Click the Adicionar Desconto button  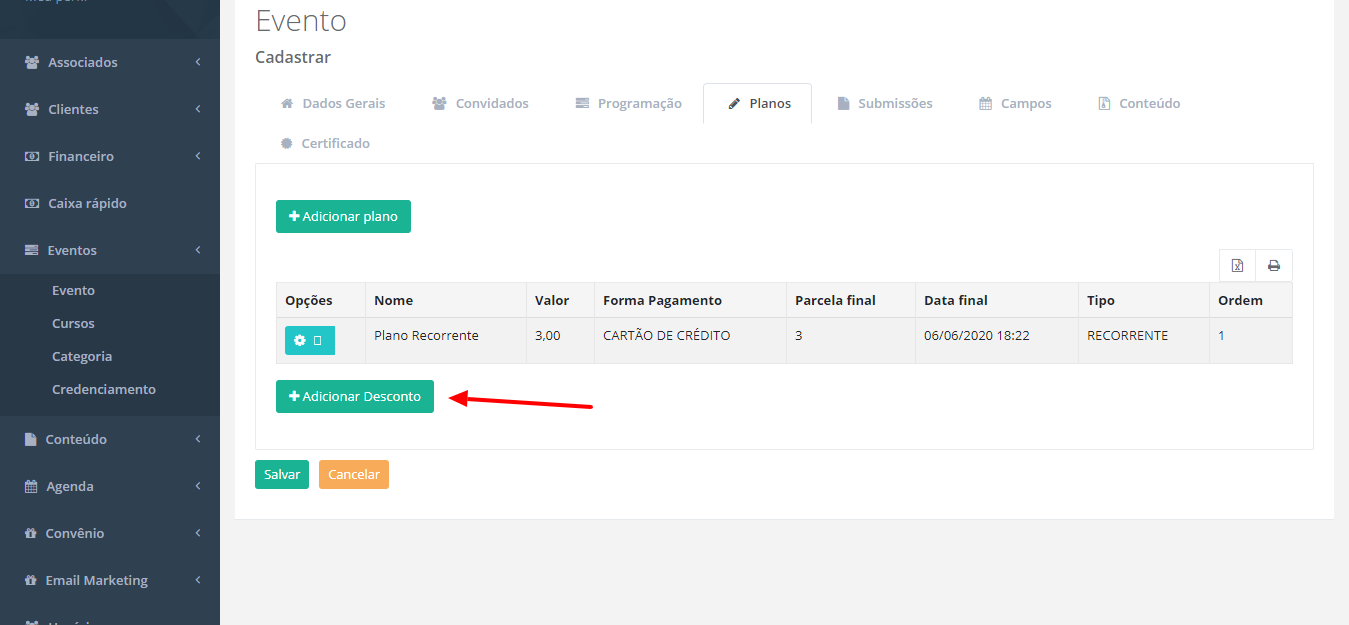pos(355,396)
